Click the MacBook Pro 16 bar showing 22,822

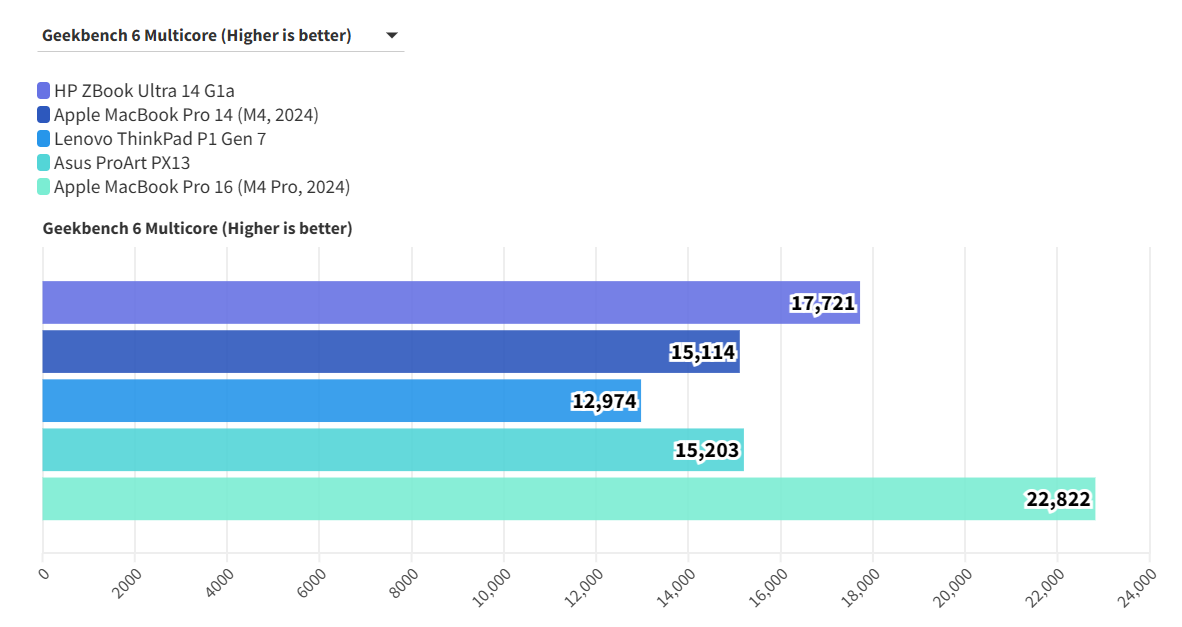pyautogui.click(x=500, y=499)
